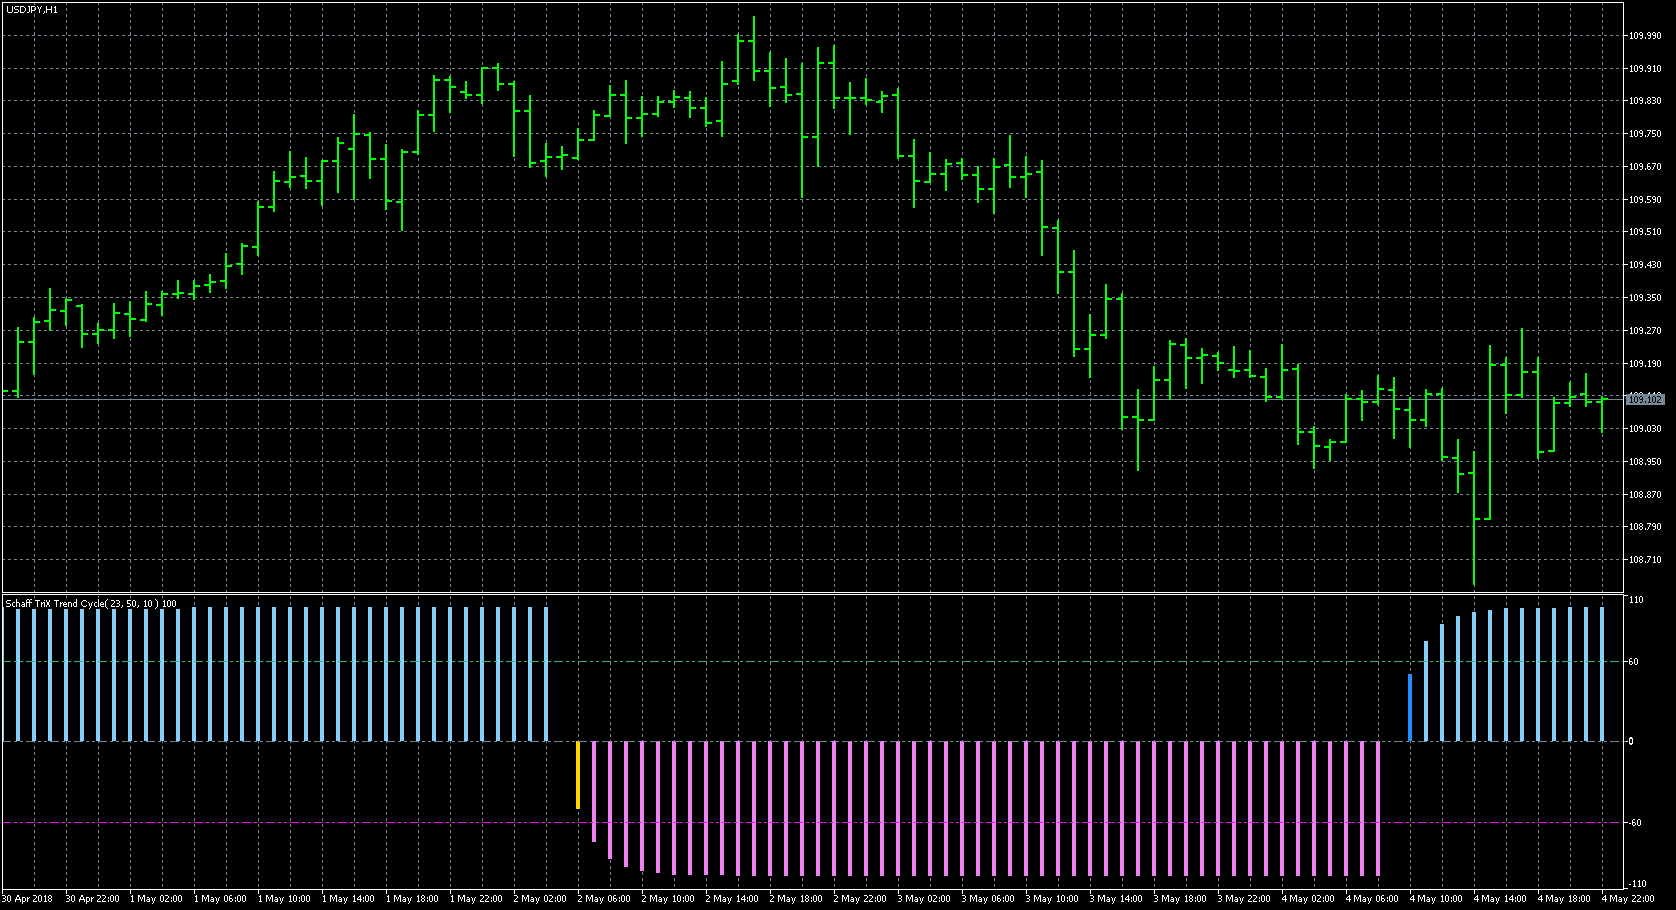Select the positive 60 indicator scale value
Viewport: 1676px width, 910px height.
click(1635, 662)
